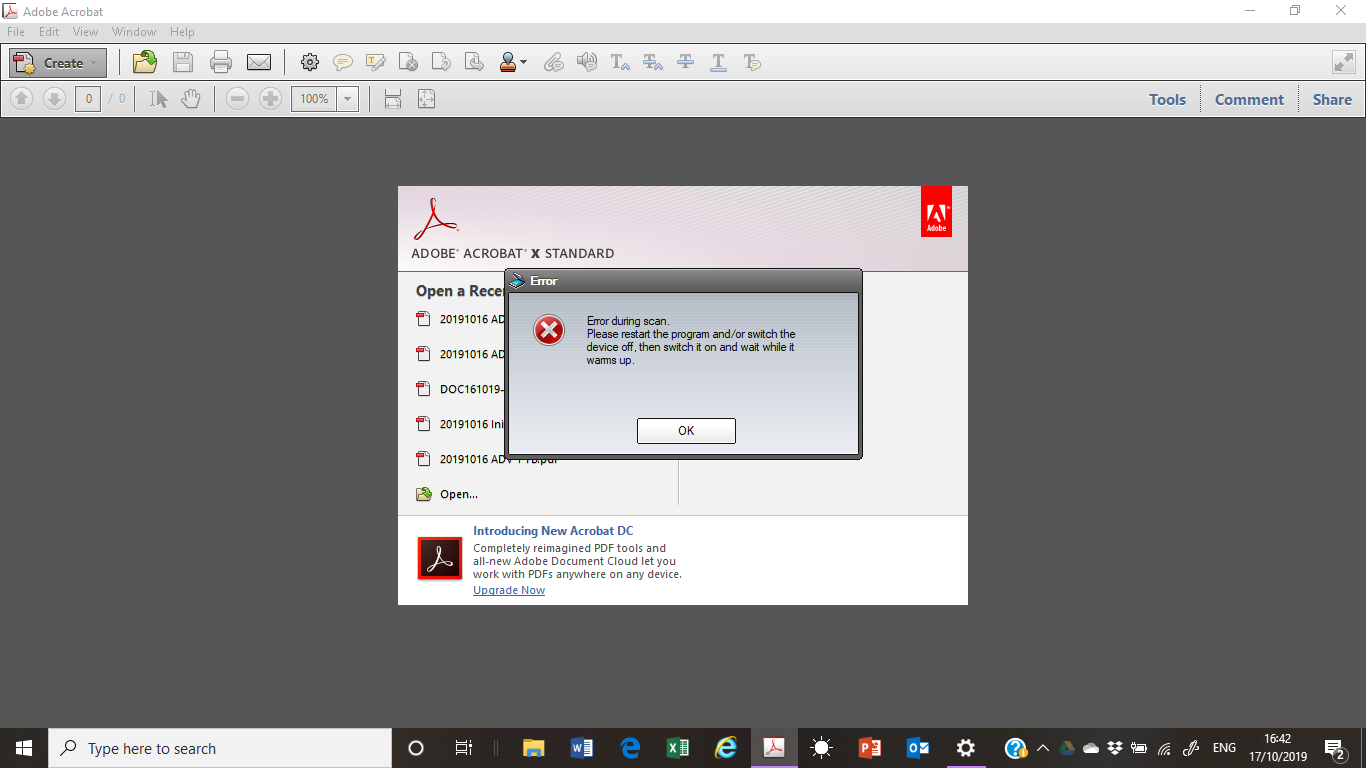Viewport: 1366px width, 768px height.
Task: Open the gear Customize Quick Tools icon
Action: point(310,62)
